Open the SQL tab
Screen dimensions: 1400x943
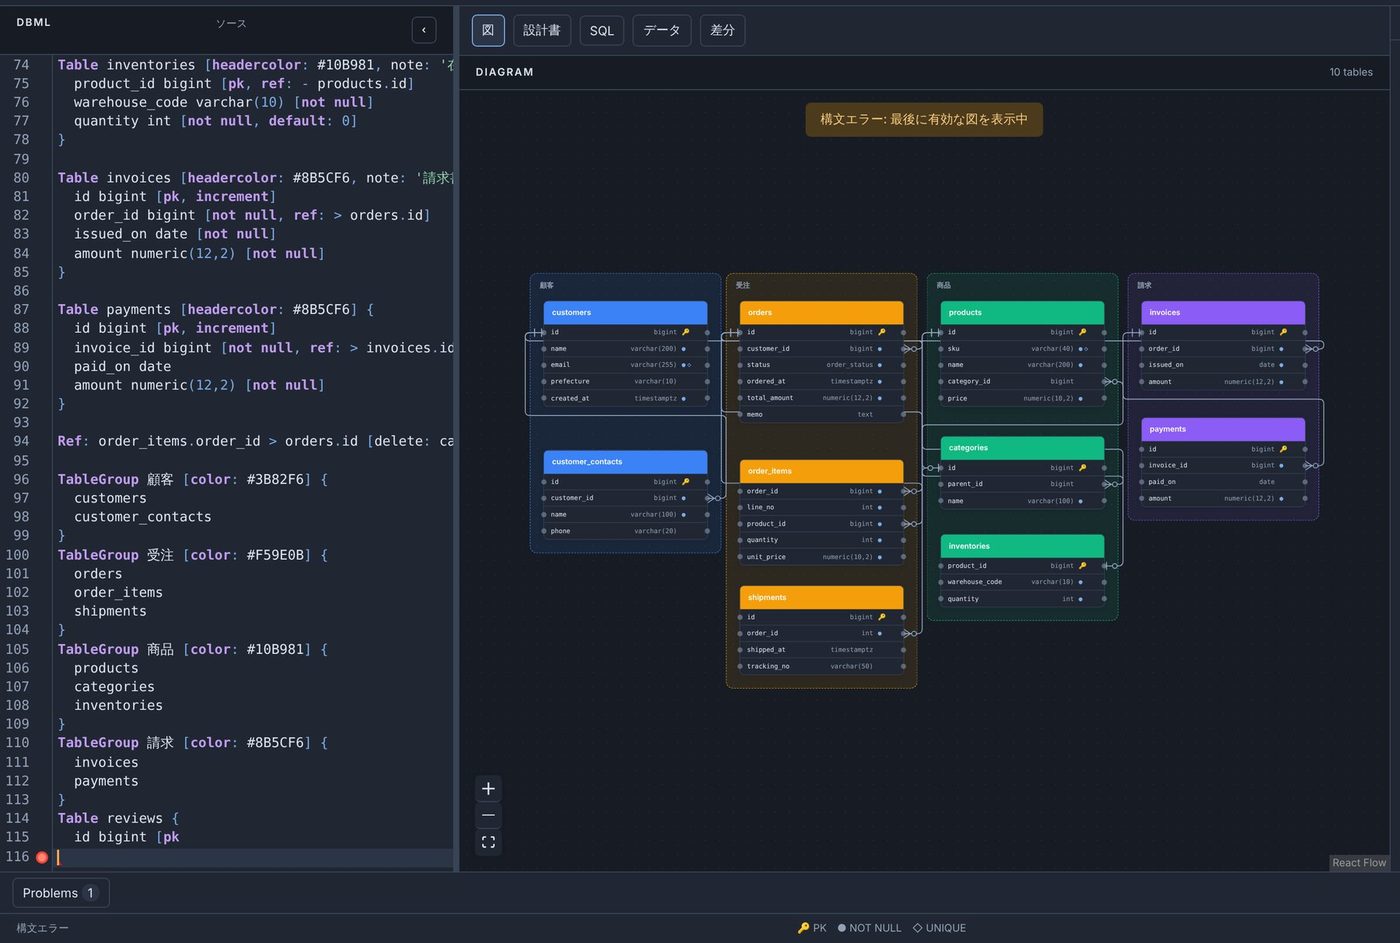pyautogui.click(x=602, y=30)
